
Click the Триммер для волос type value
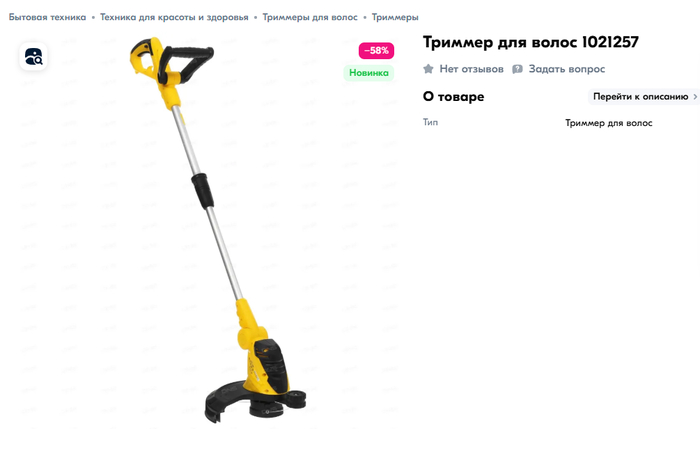(x=609, y=123)
